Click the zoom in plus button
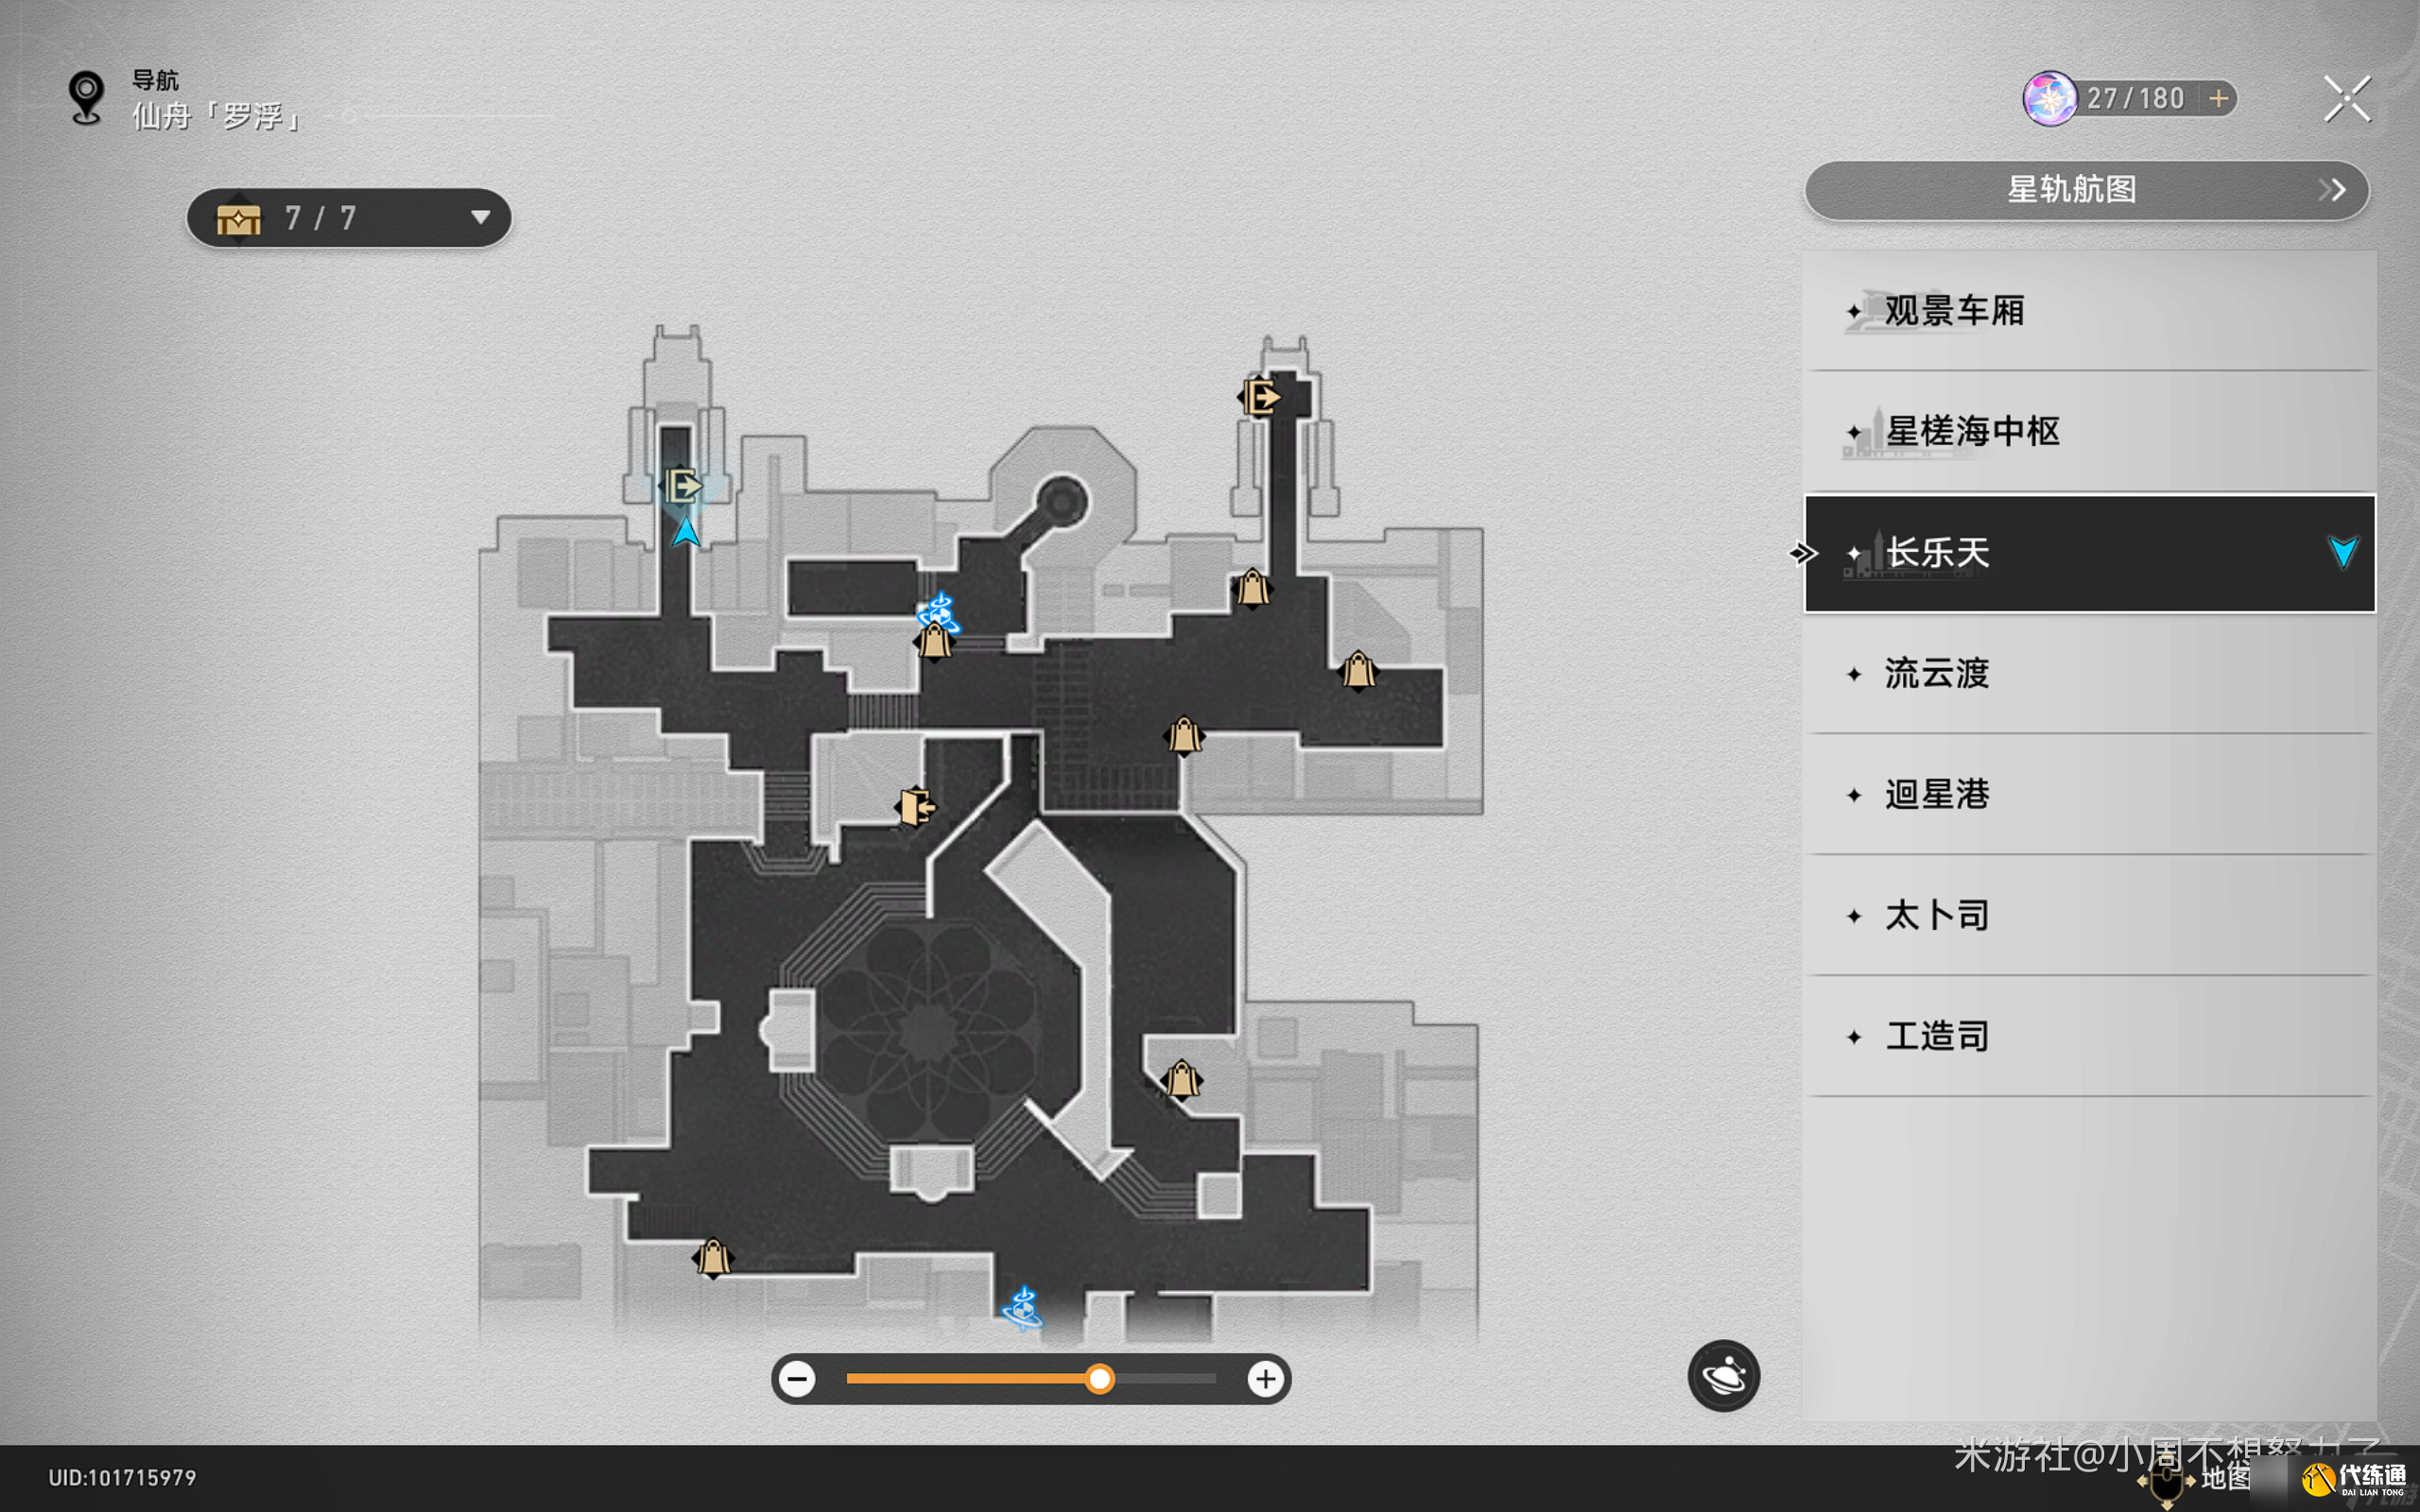The image size is (2420, 1512). tap(1265, 1380)
